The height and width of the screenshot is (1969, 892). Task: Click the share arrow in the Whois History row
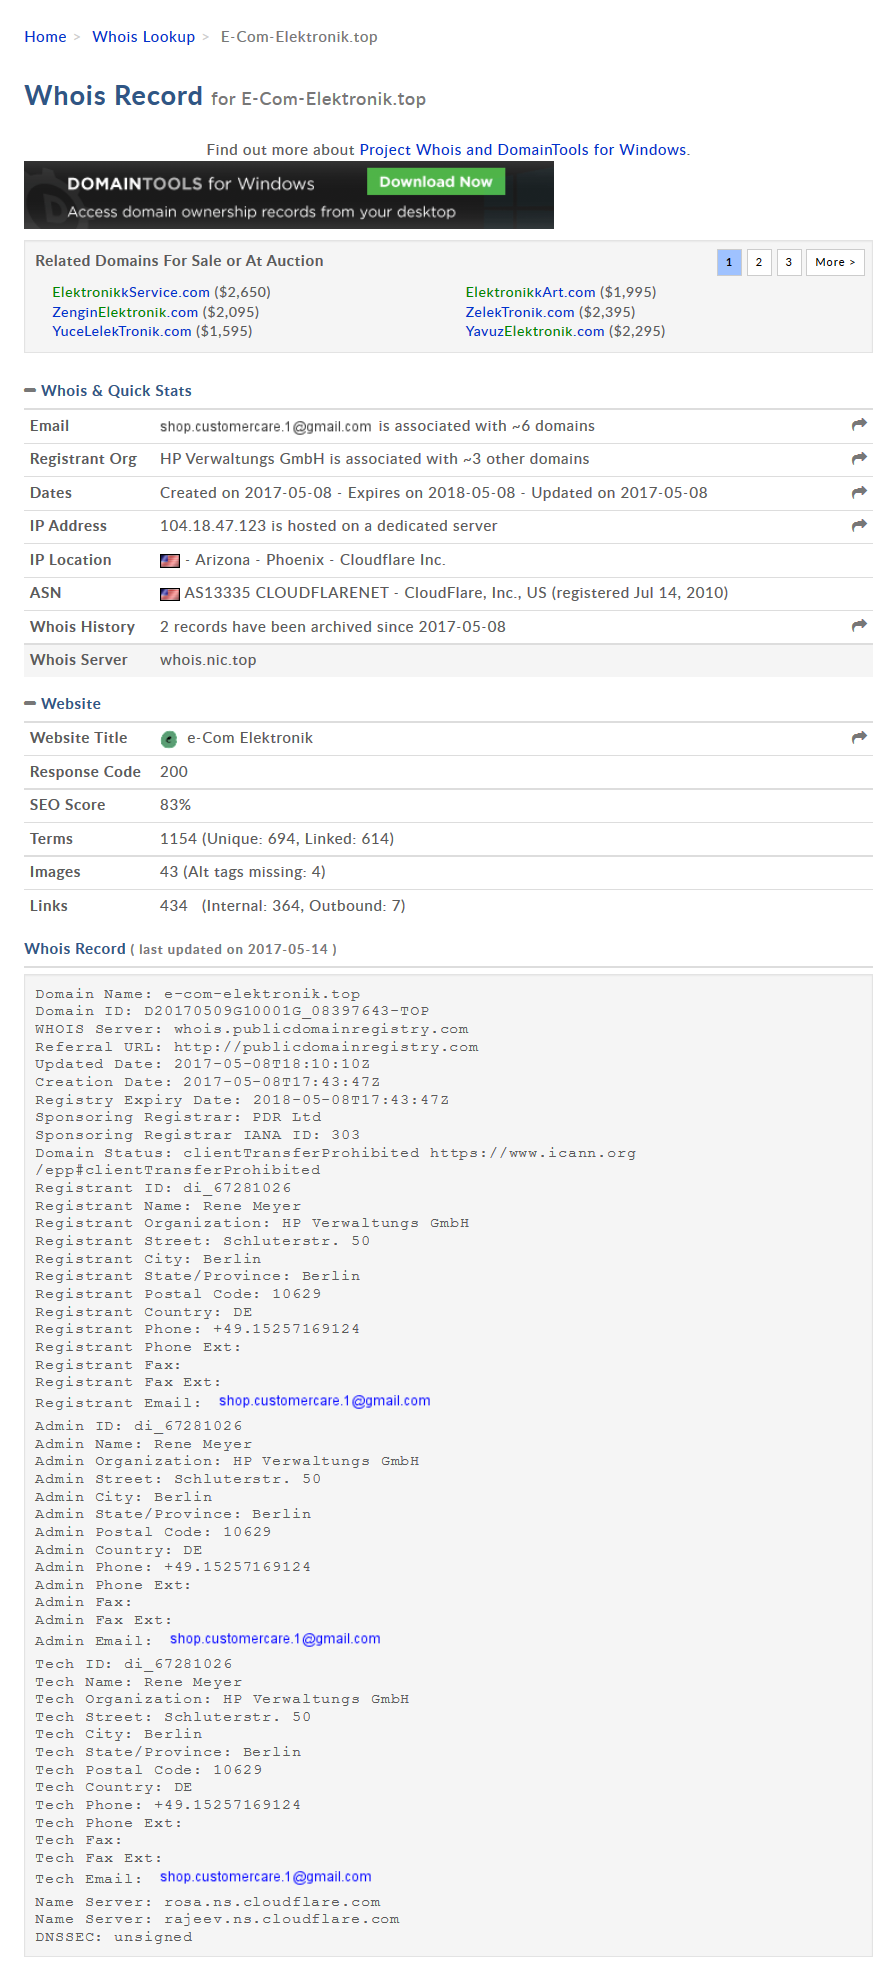coord(859,625)
